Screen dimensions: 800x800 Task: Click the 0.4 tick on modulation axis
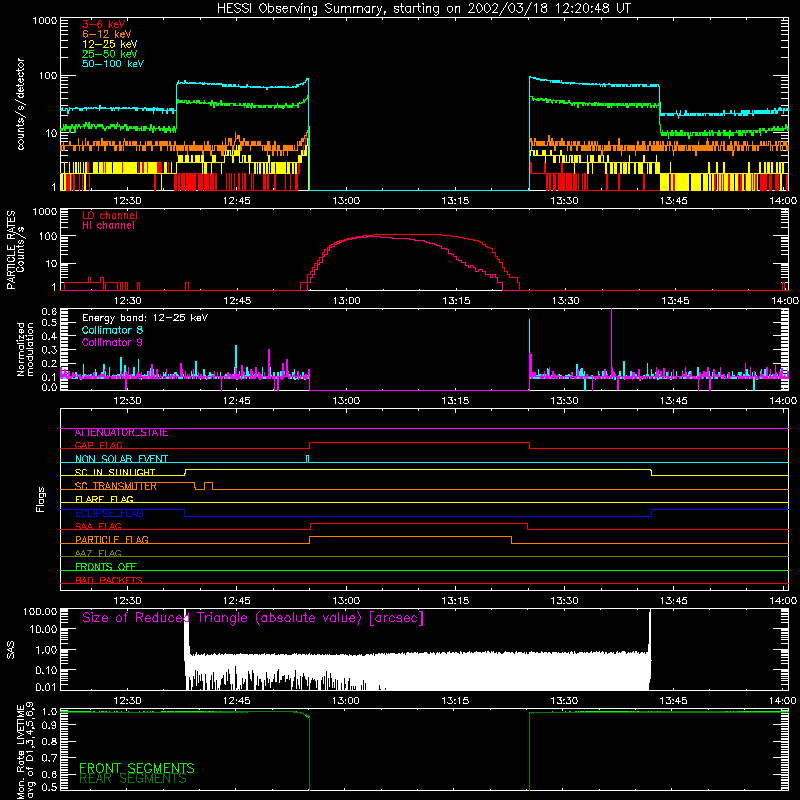pos(49,336)
